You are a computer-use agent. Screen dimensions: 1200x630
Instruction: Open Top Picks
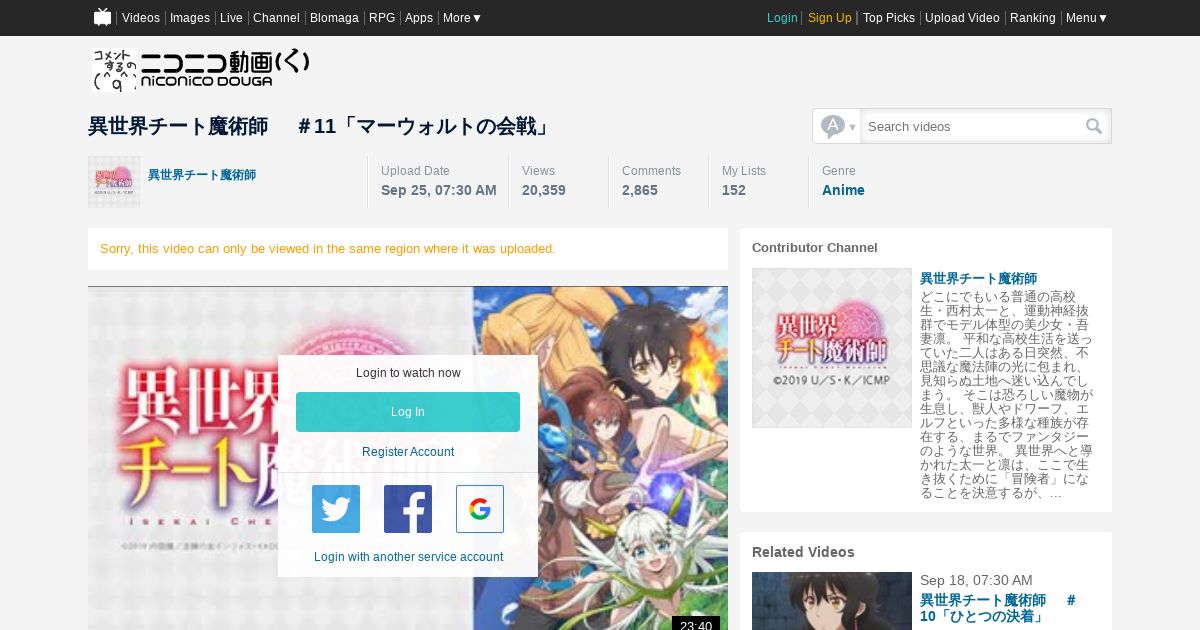889,18
